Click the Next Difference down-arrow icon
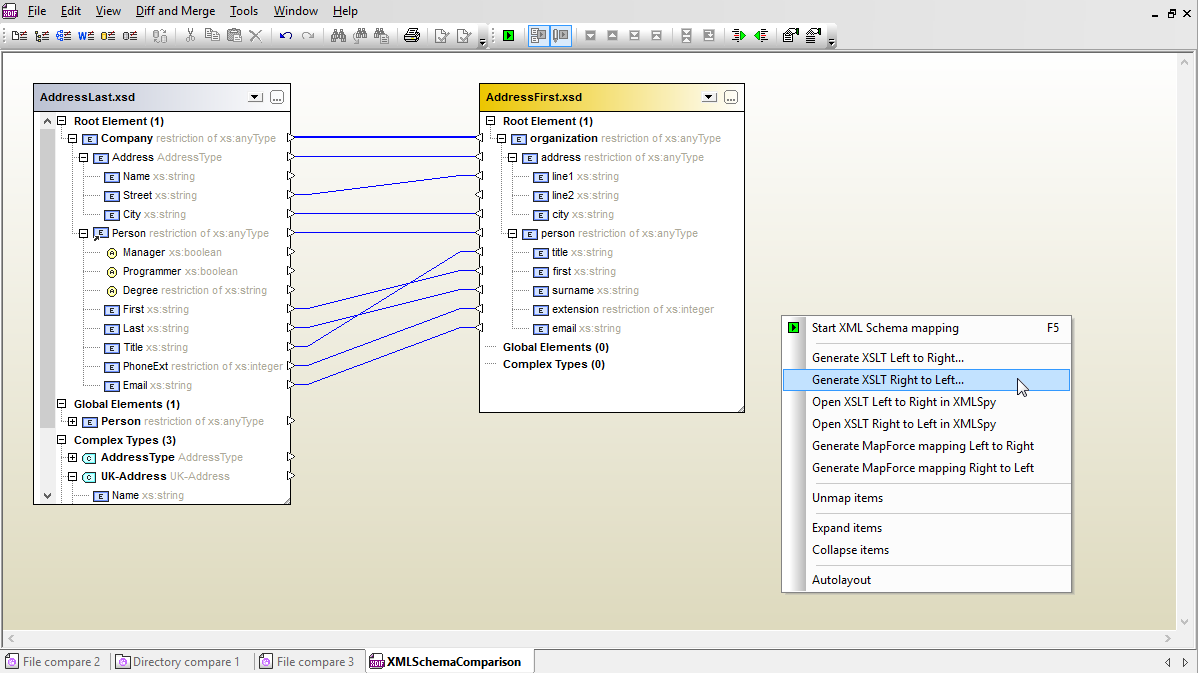This screenshot has width=1198, height=673. (591, 35)
